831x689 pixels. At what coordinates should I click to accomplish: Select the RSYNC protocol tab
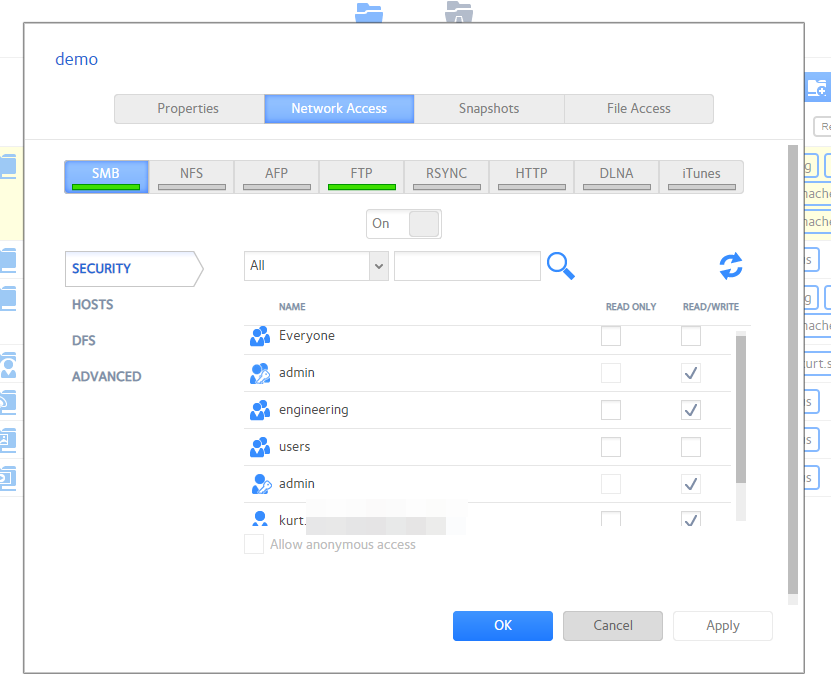point(447,177)
